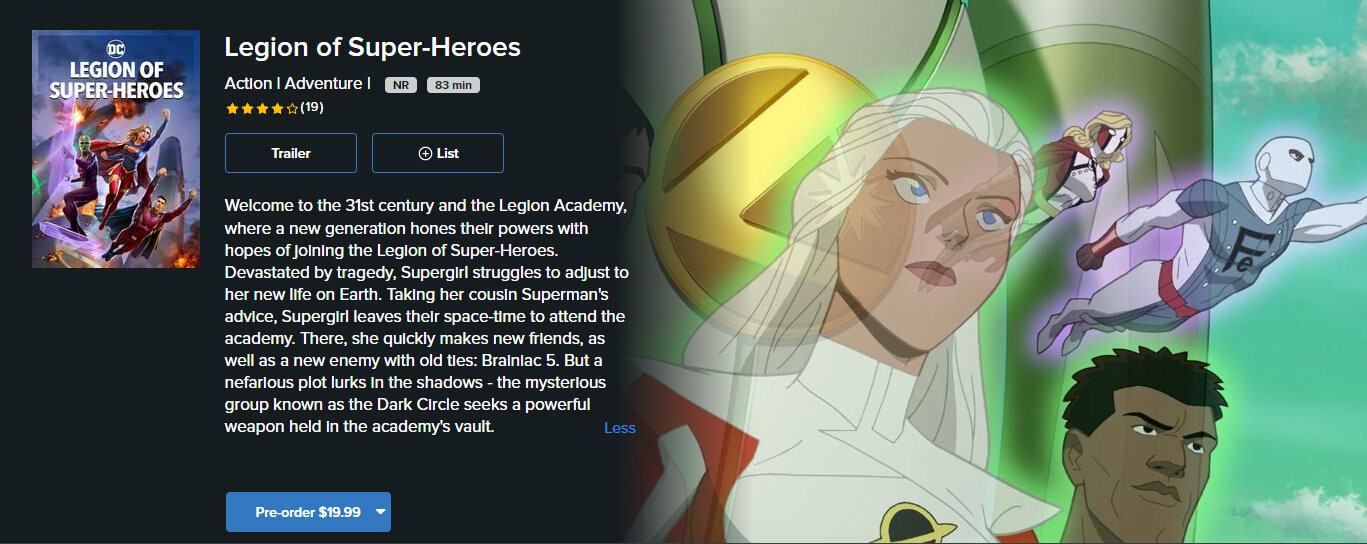
Task: Click the movie synopsis paragraph
Action: (x=427, y=316)
